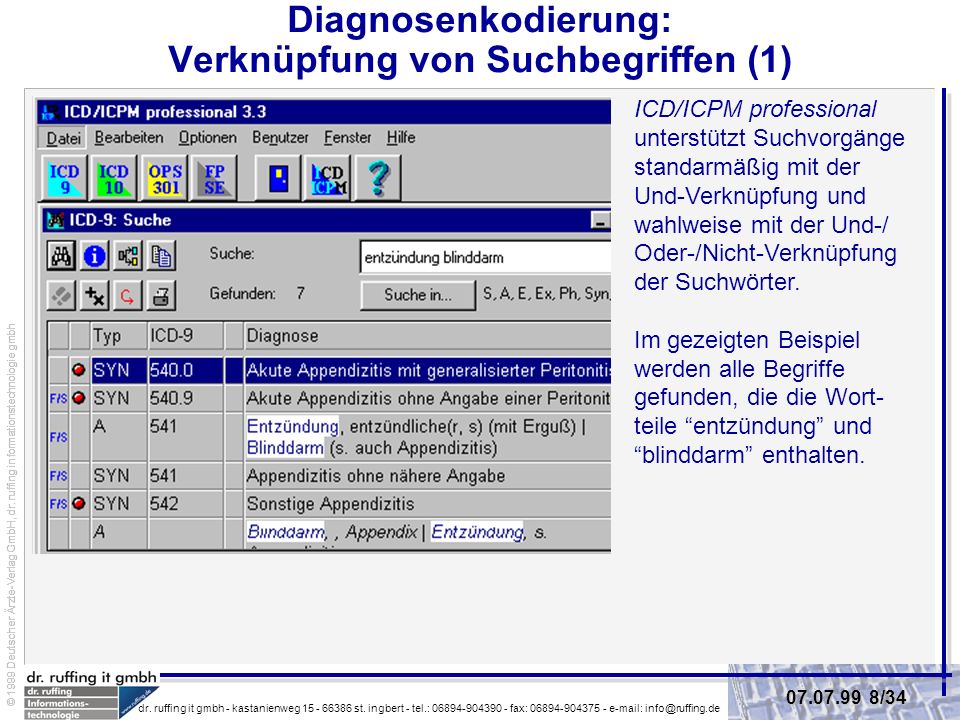
Task: Click the printer icon in search window
Action: point(161,296)
